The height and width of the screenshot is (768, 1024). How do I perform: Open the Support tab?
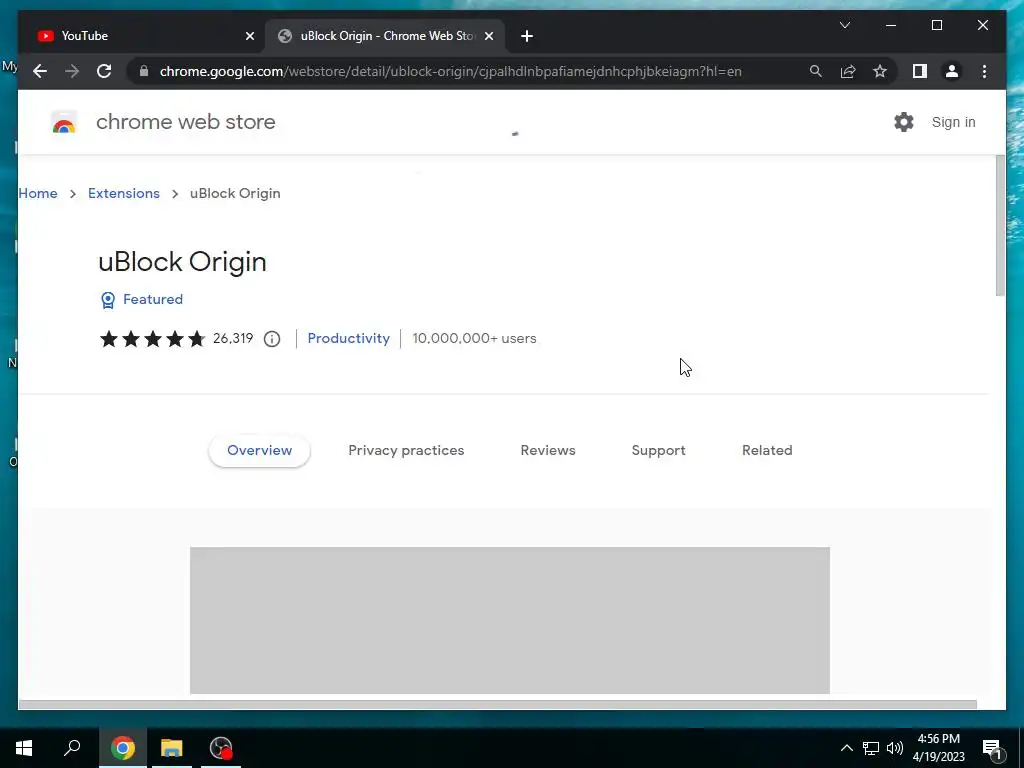click(x=658, y=451)
